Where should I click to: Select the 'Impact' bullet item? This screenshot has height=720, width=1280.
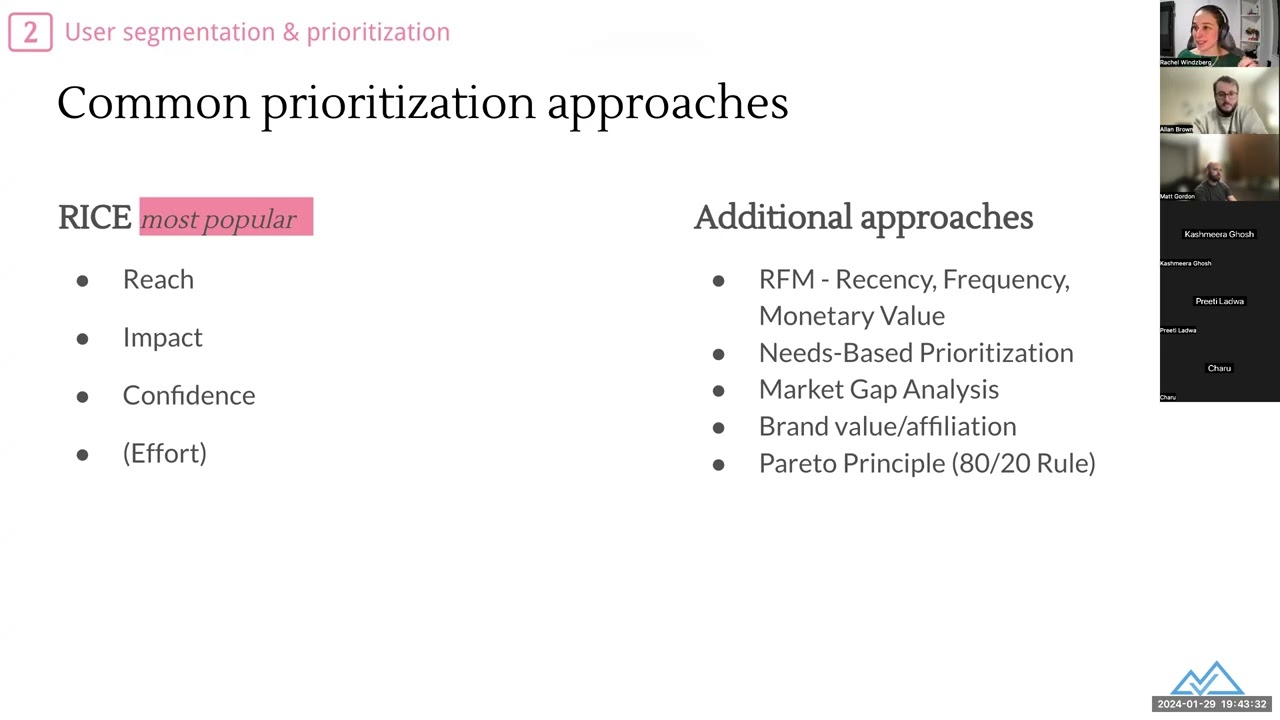162,337
